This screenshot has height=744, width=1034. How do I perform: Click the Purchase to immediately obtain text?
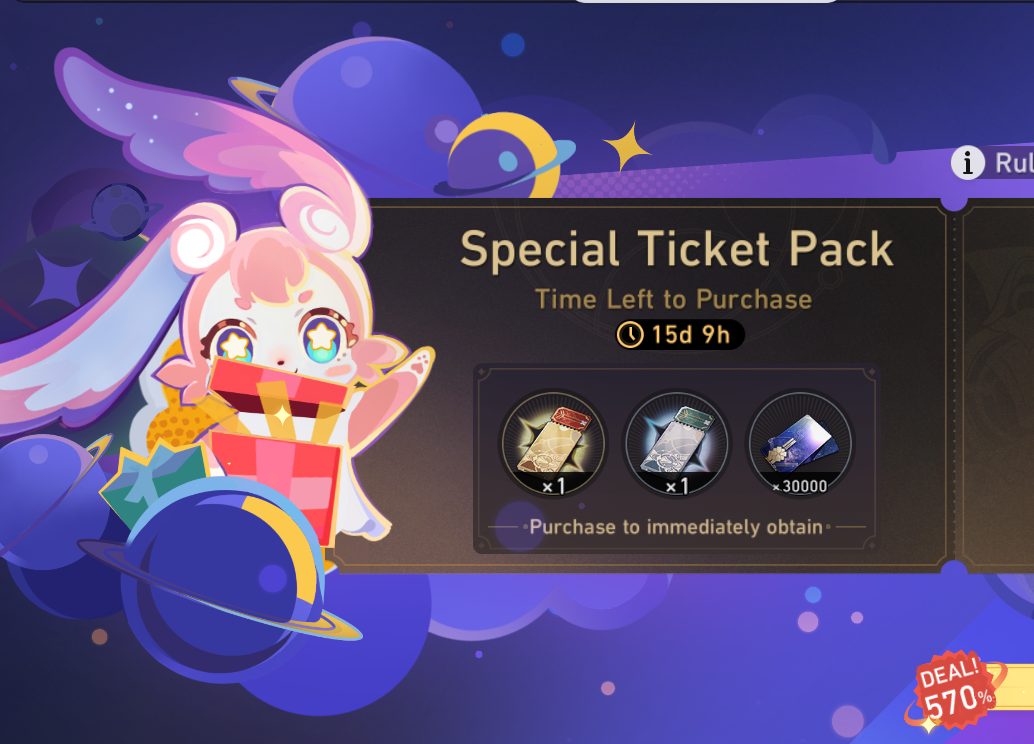point(676,527)
